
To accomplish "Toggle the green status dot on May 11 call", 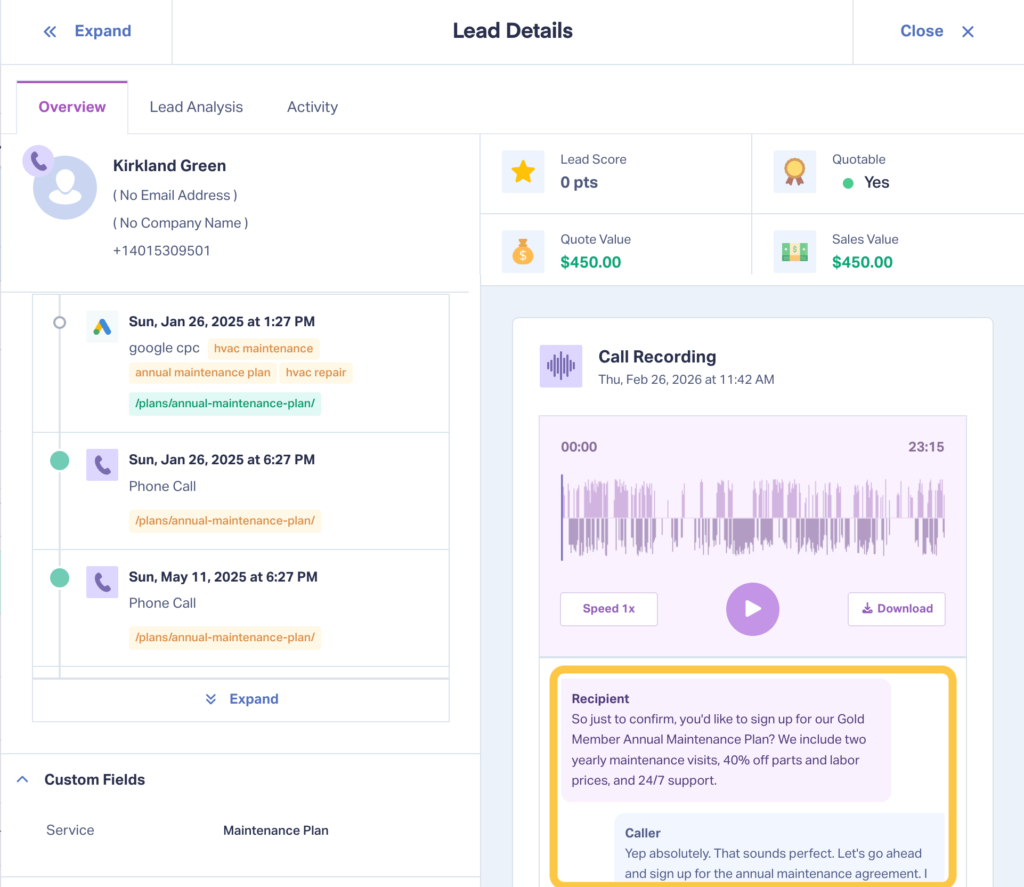I will pyautogui.click(x=59, y=578).
